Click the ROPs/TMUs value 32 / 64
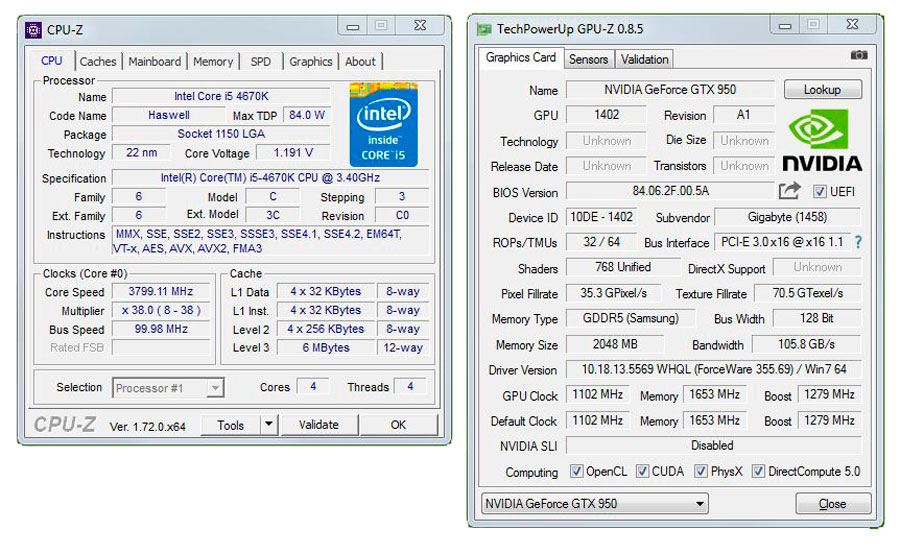900x554 pixels. [x=601, y=242]
